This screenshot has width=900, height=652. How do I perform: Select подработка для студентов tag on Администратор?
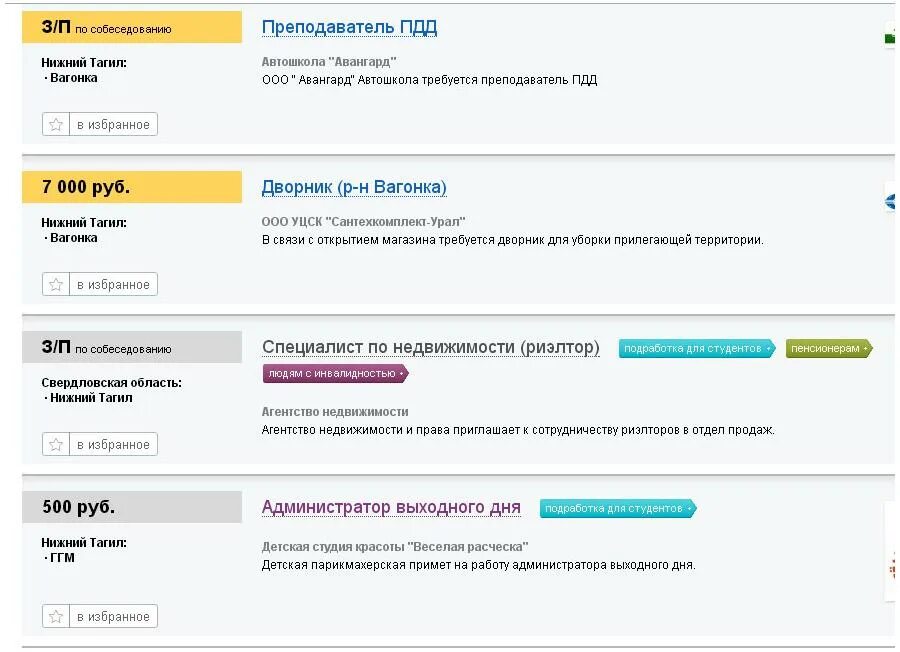pyautogui.click(x=618, y=509)
